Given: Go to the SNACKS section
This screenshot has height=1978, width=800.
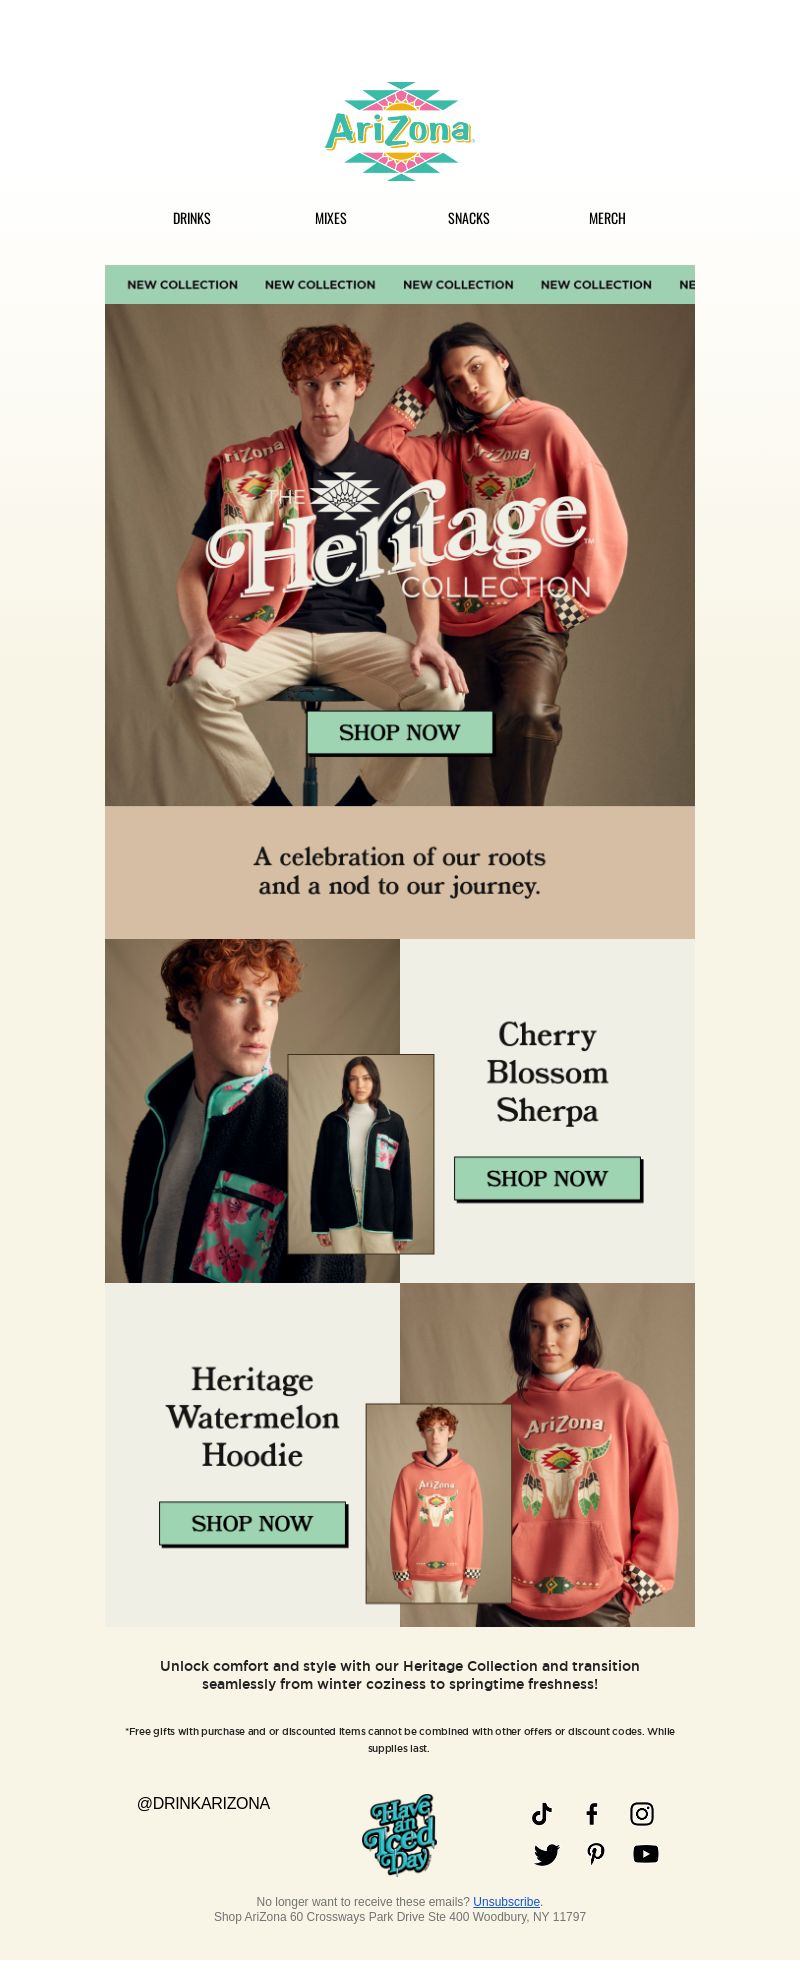Looking at the screenshot, I should click(469, 218).
